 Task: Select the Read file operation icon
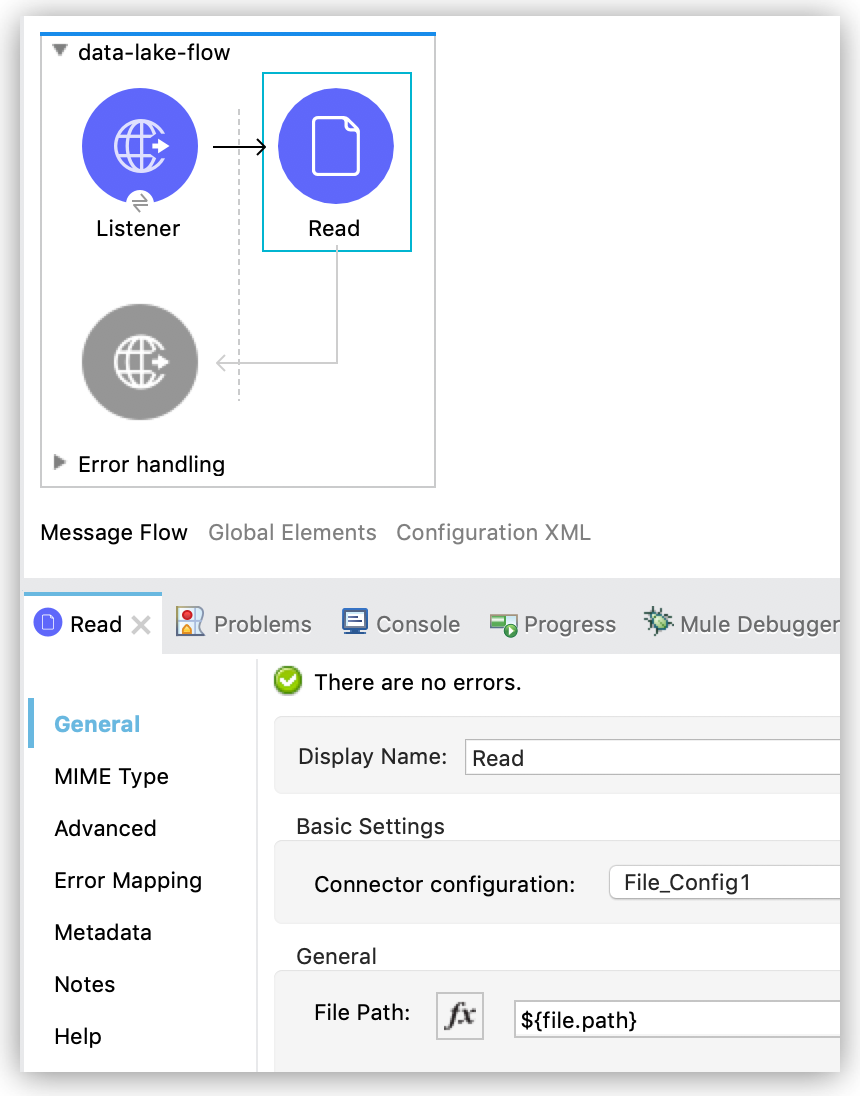[x=336, y=145]
